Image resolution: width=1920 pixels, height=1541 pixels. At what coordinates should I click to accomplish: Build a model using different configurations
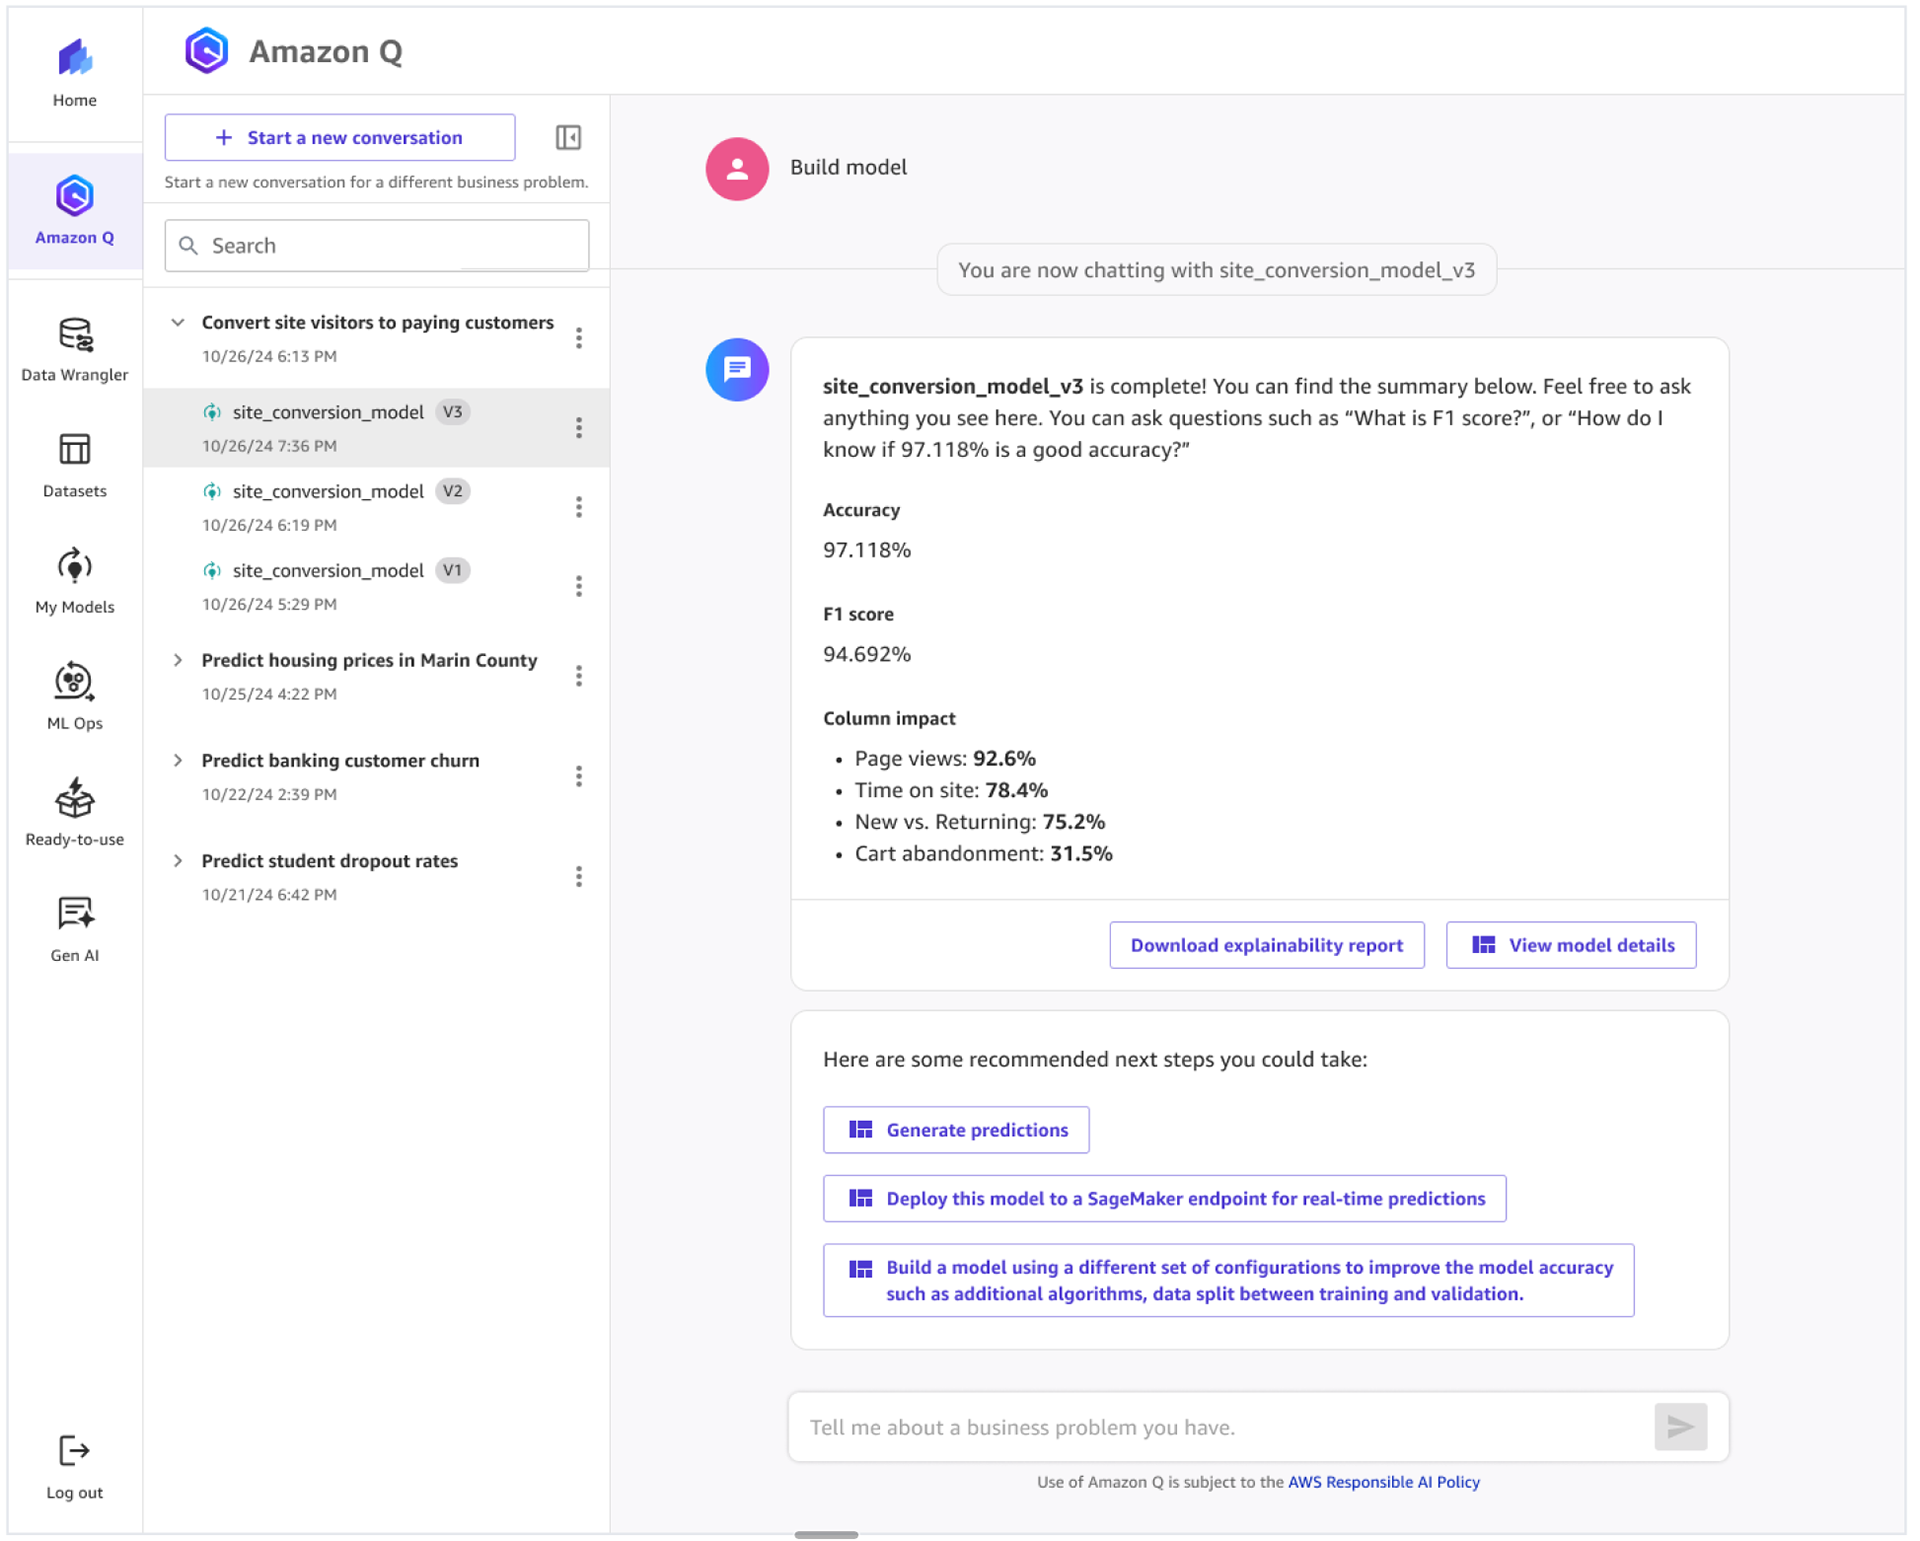click(1229, 1281)
